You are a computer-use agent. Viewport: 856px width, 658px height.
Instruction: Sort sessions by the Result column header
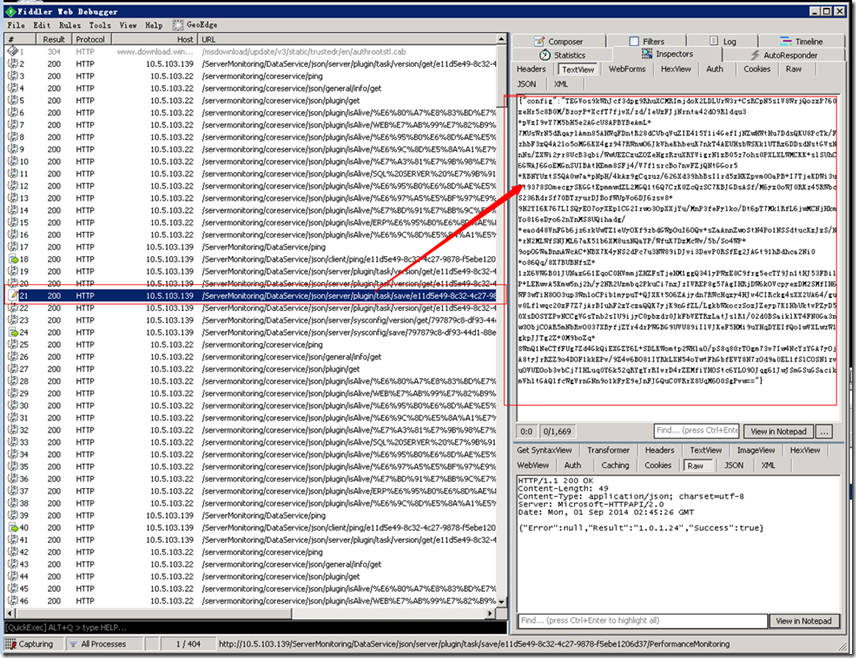point(54,39)
